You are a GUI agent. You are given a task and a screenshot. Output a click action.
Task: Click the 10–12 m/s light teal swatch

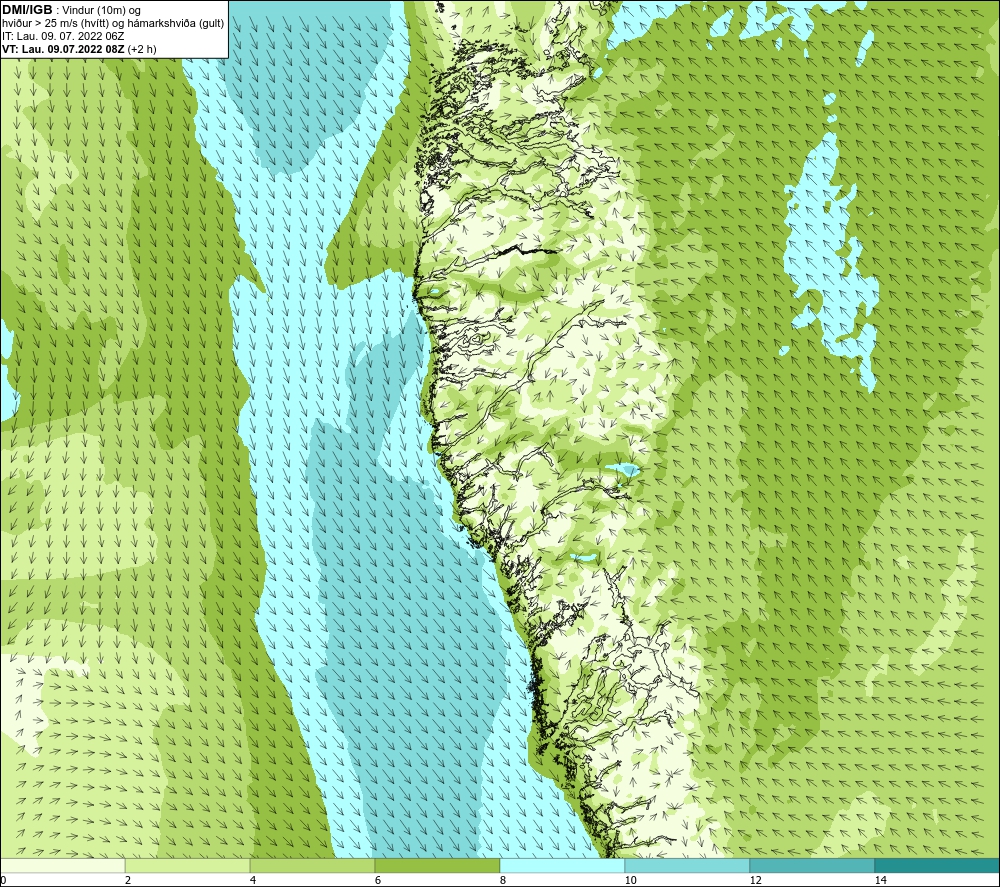[688, 865]
